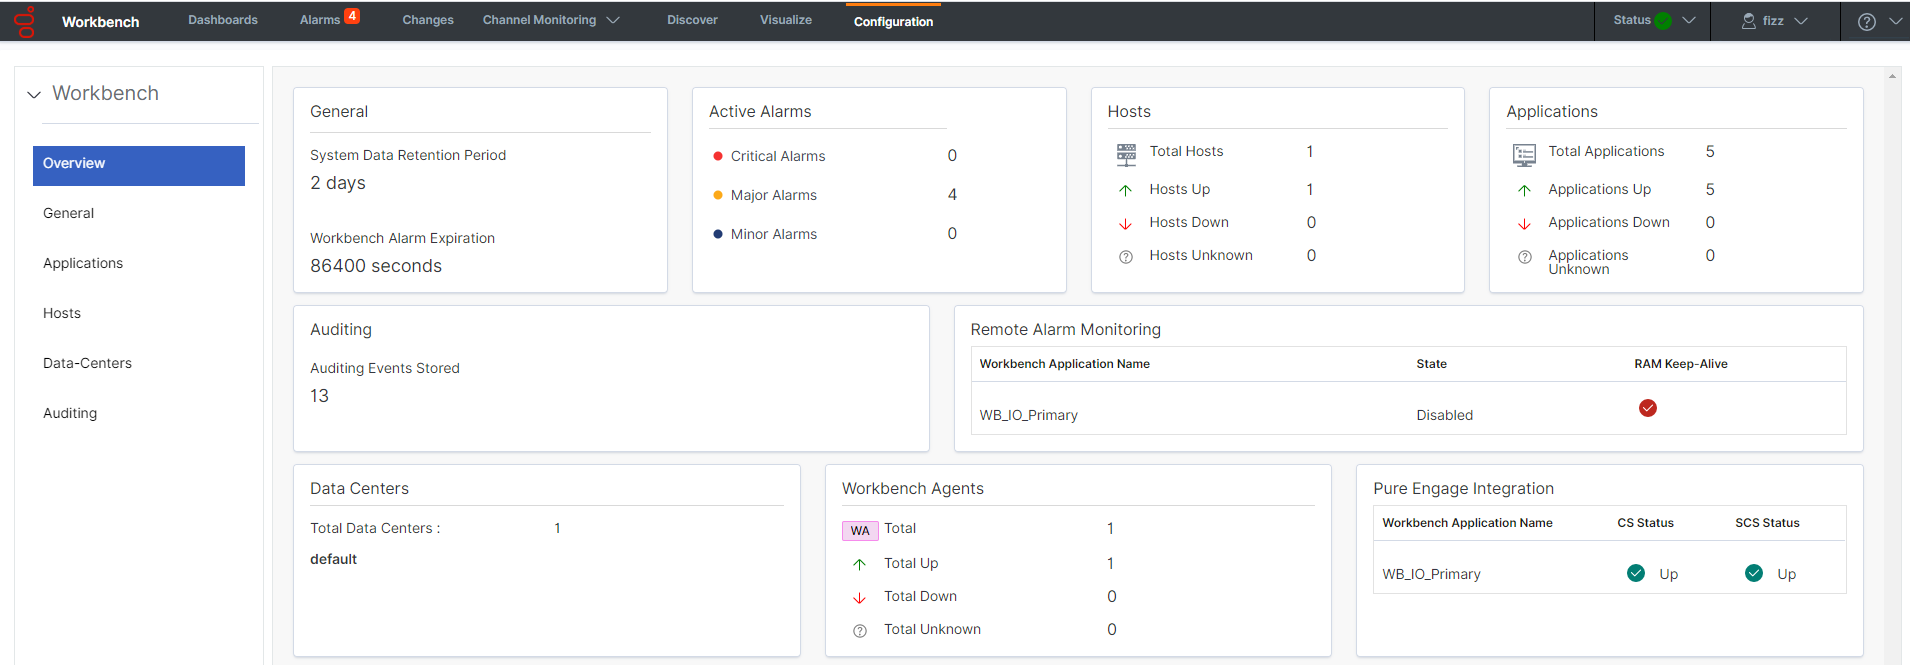The width and height of the screenshot is (1910, 665).
Task: Click the red Critical Alarms dot
Action: point(717,156)
